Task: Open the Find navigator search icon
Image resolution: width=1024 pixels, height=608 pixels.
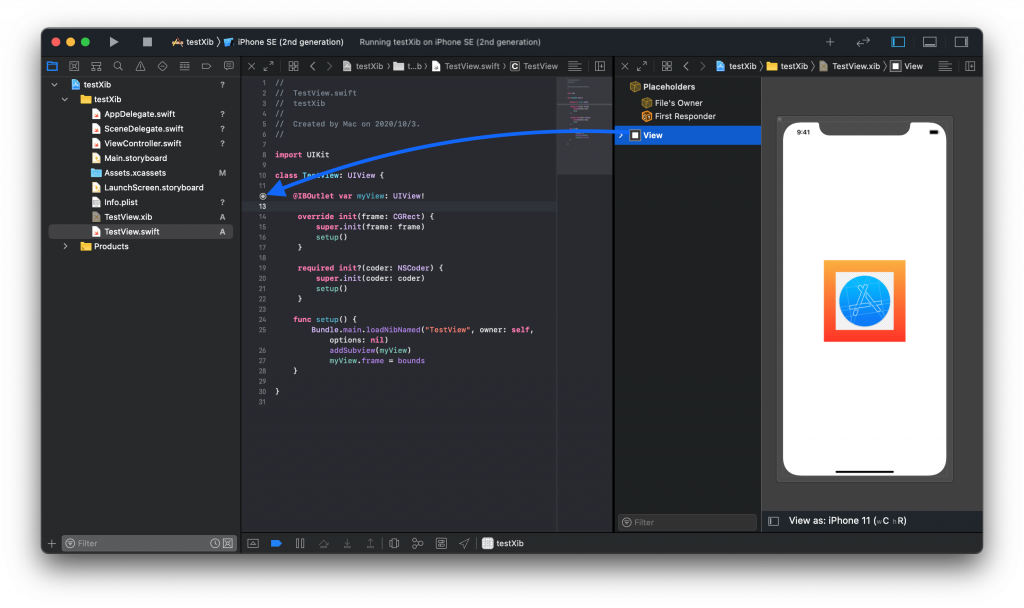Action: pos(118,66)
